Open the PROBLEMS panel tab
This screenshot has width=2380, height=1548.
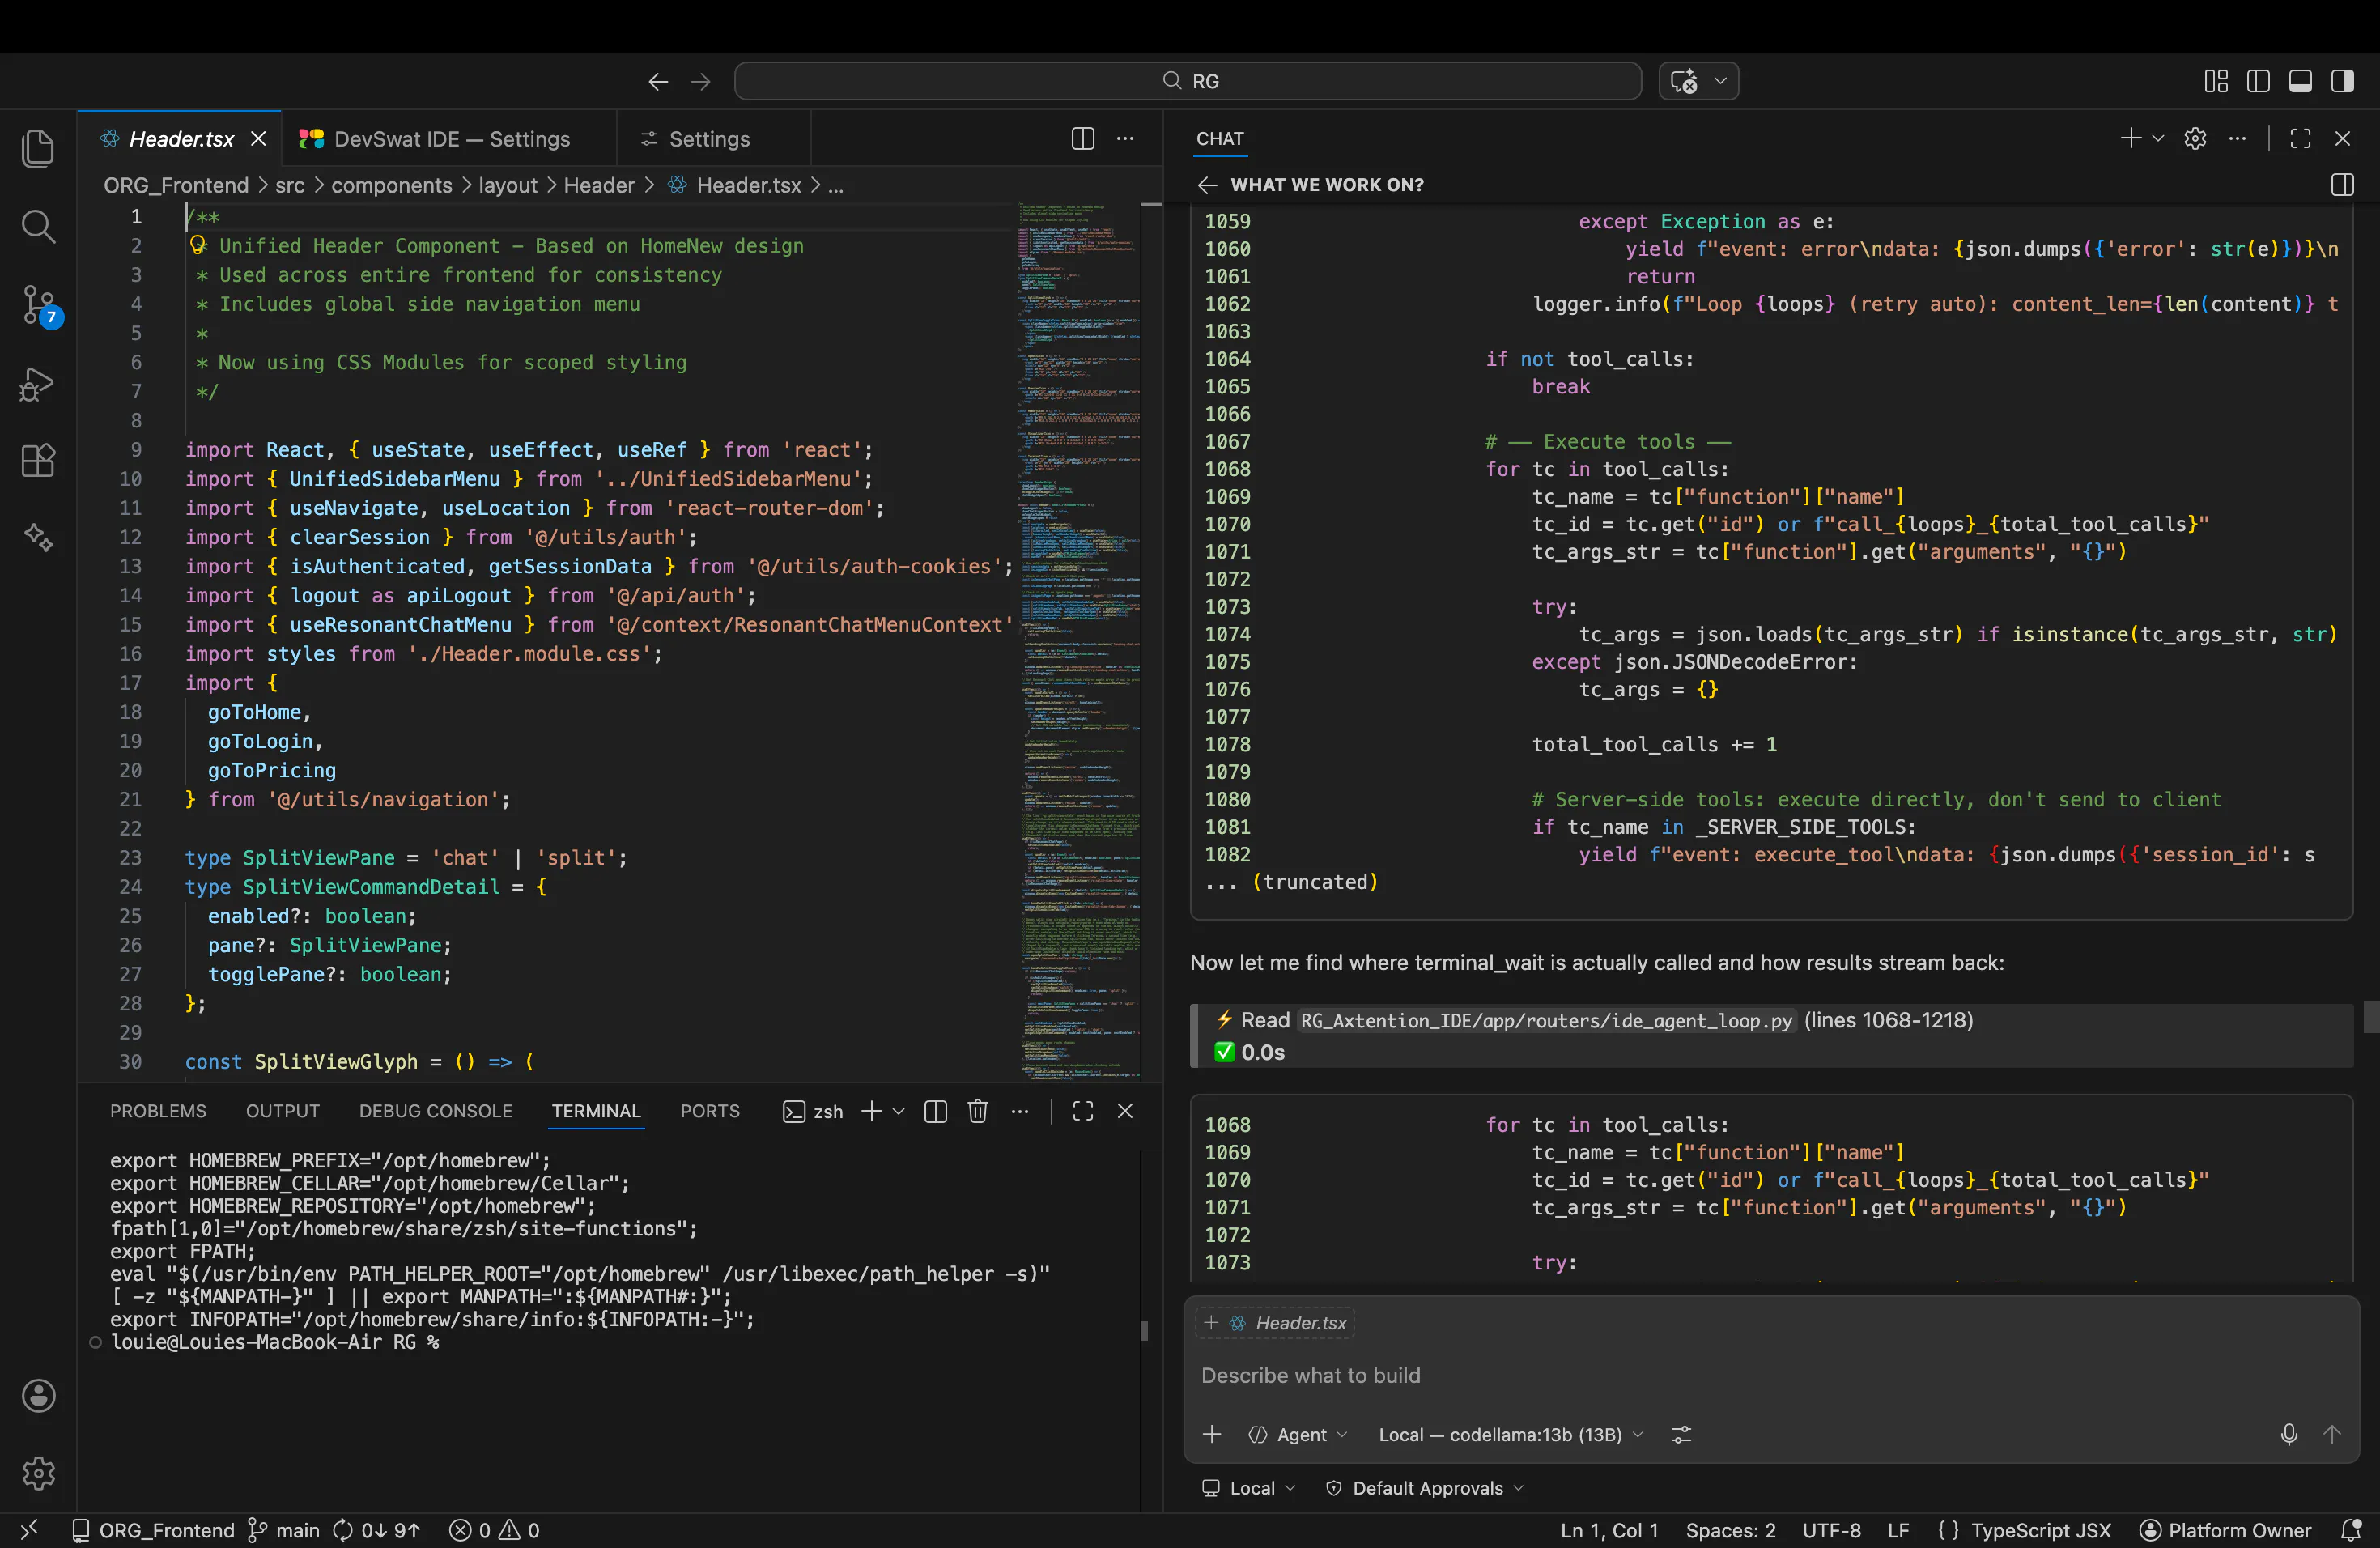point(158,1111)
